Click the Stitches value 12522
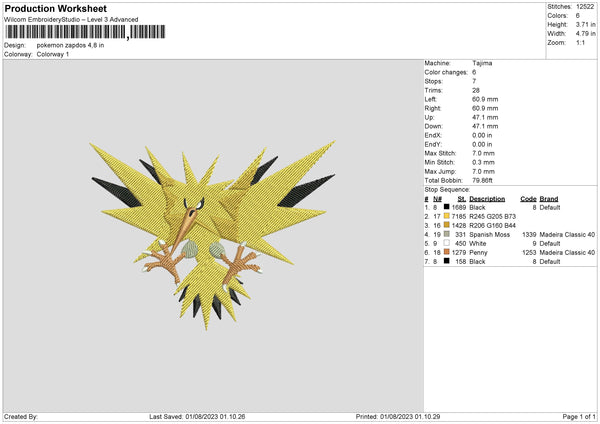Viewport: 600px width, 424px height. pos(585,7)
